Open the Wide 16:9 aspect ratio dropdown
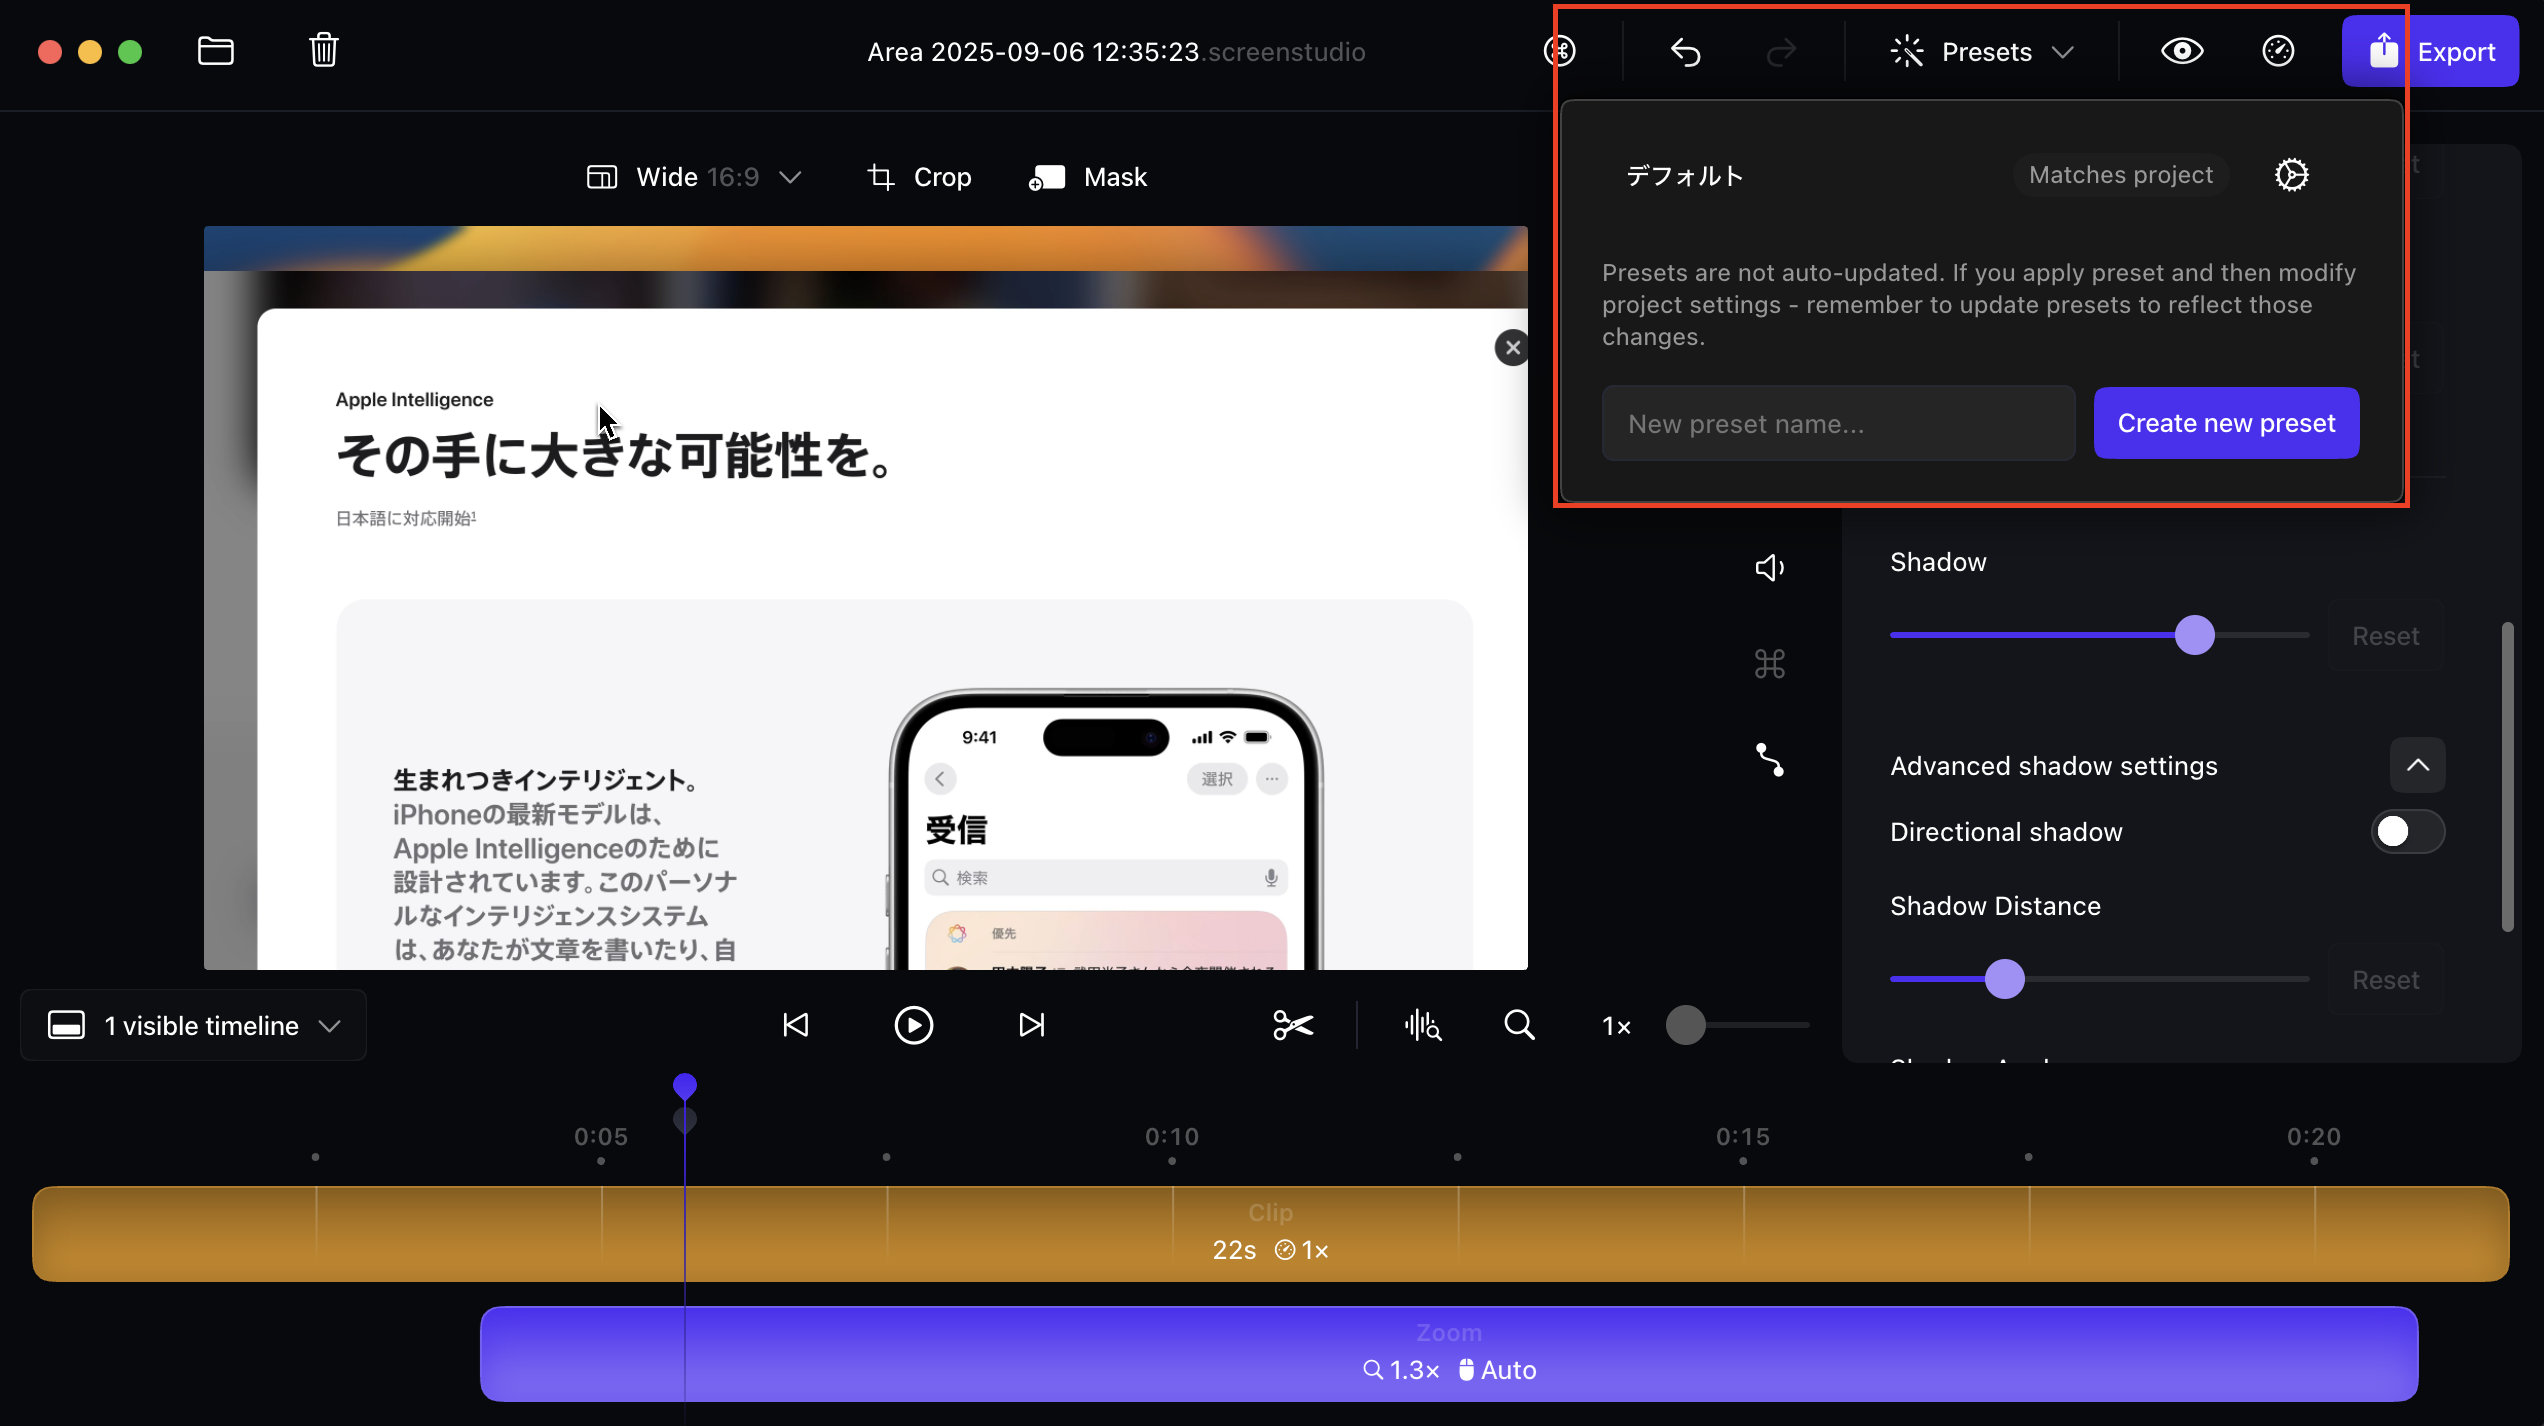This screenshot has width=2544, height=1426. pos(694,177)
